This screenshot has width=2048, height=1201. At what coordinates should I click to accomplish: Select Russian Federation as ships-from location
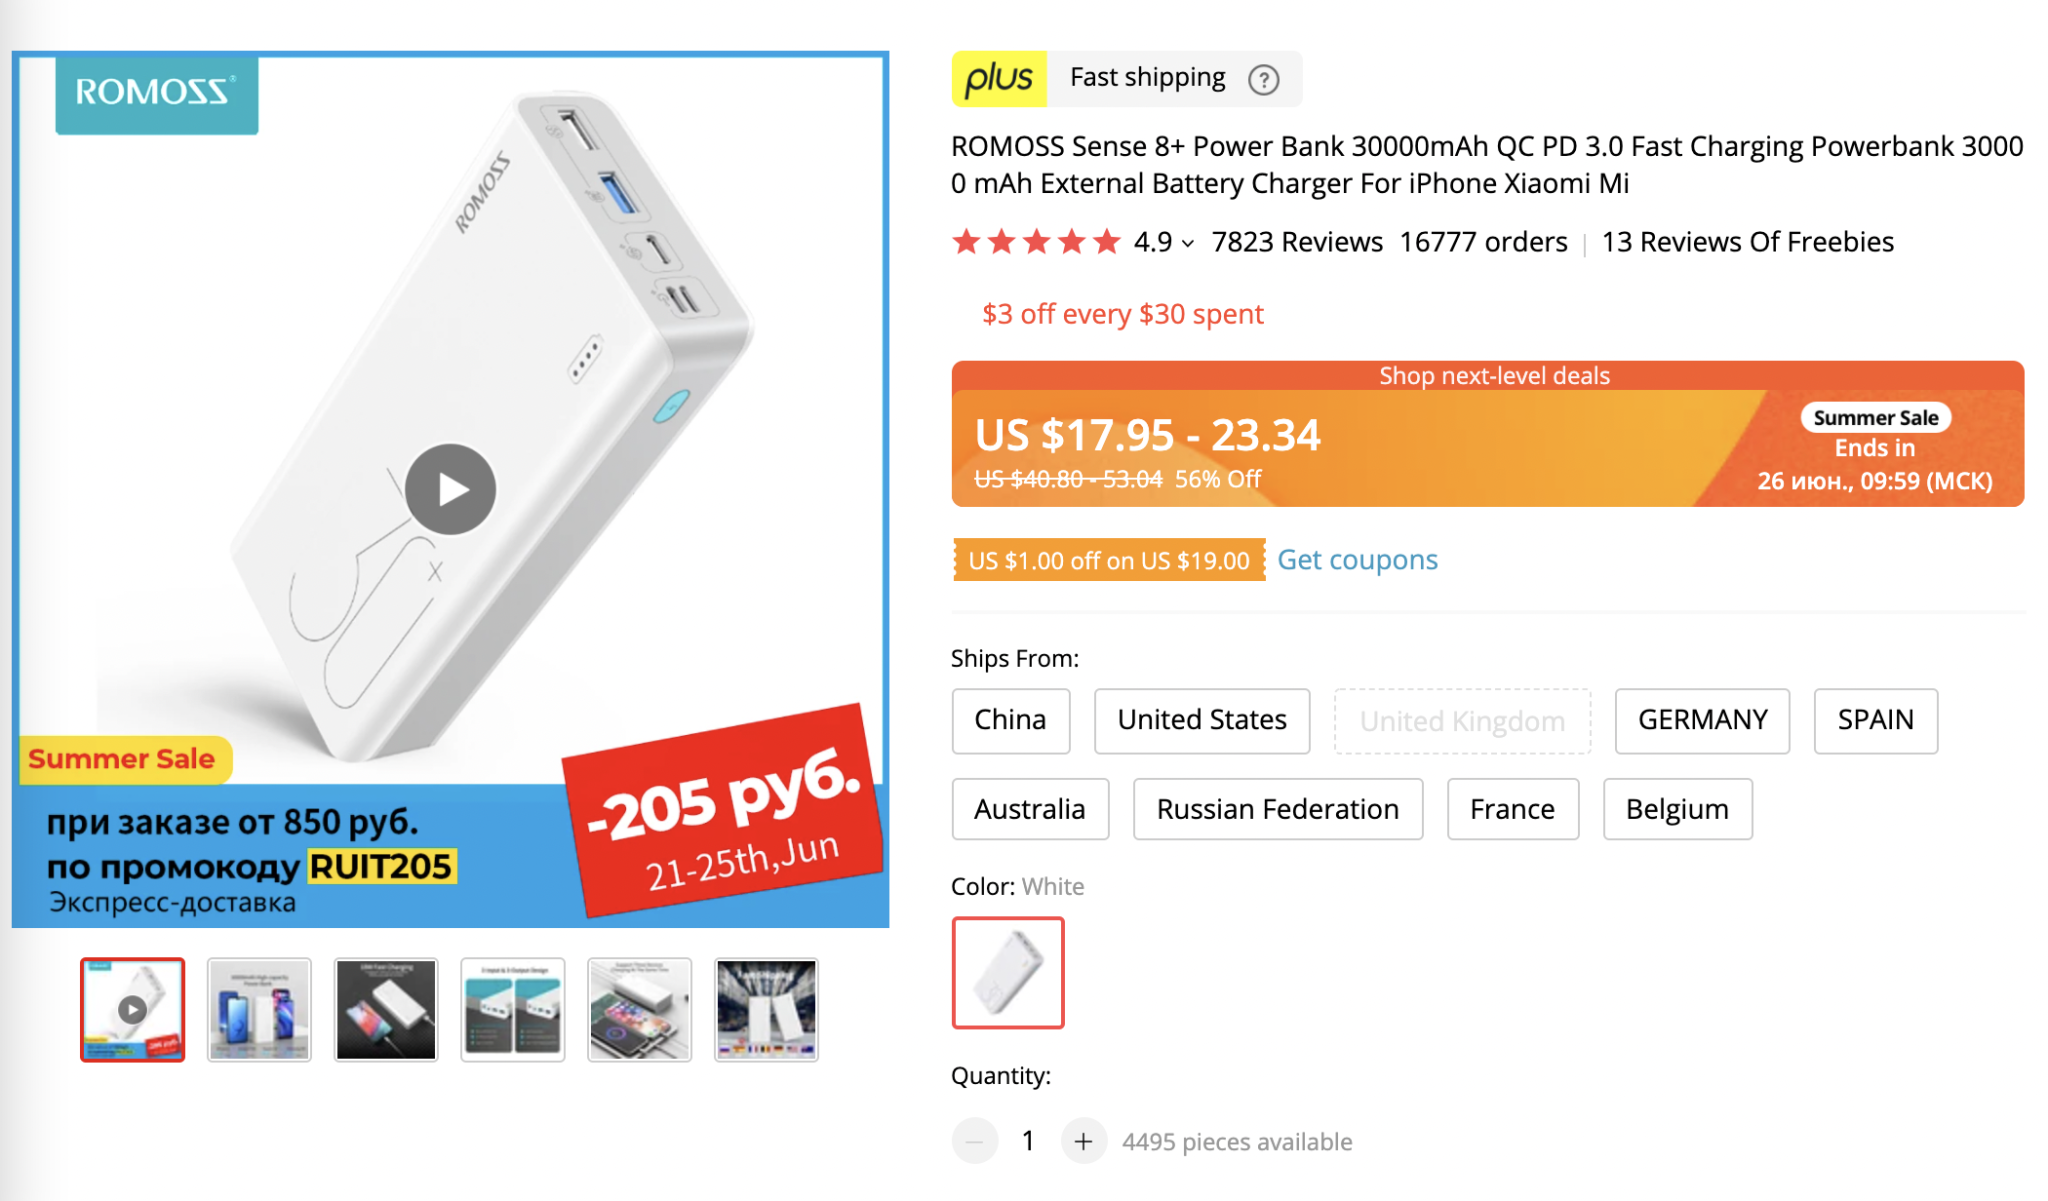point(1277,808)
